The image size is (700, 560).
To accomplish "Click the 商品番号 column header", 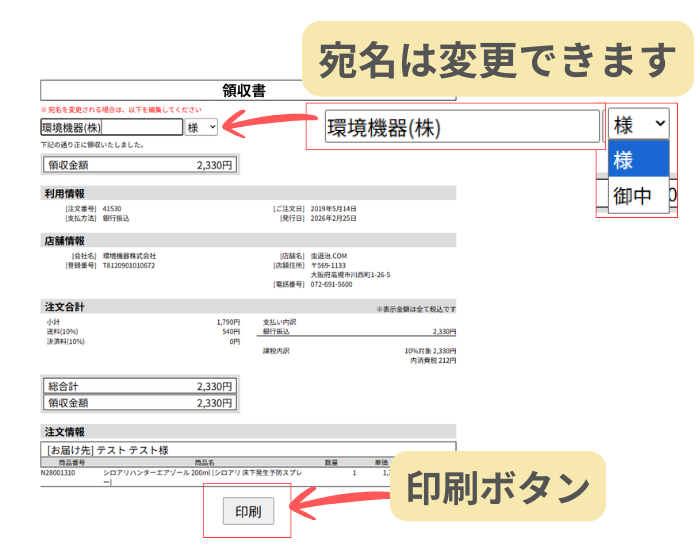I will click(x=72, y=463).
